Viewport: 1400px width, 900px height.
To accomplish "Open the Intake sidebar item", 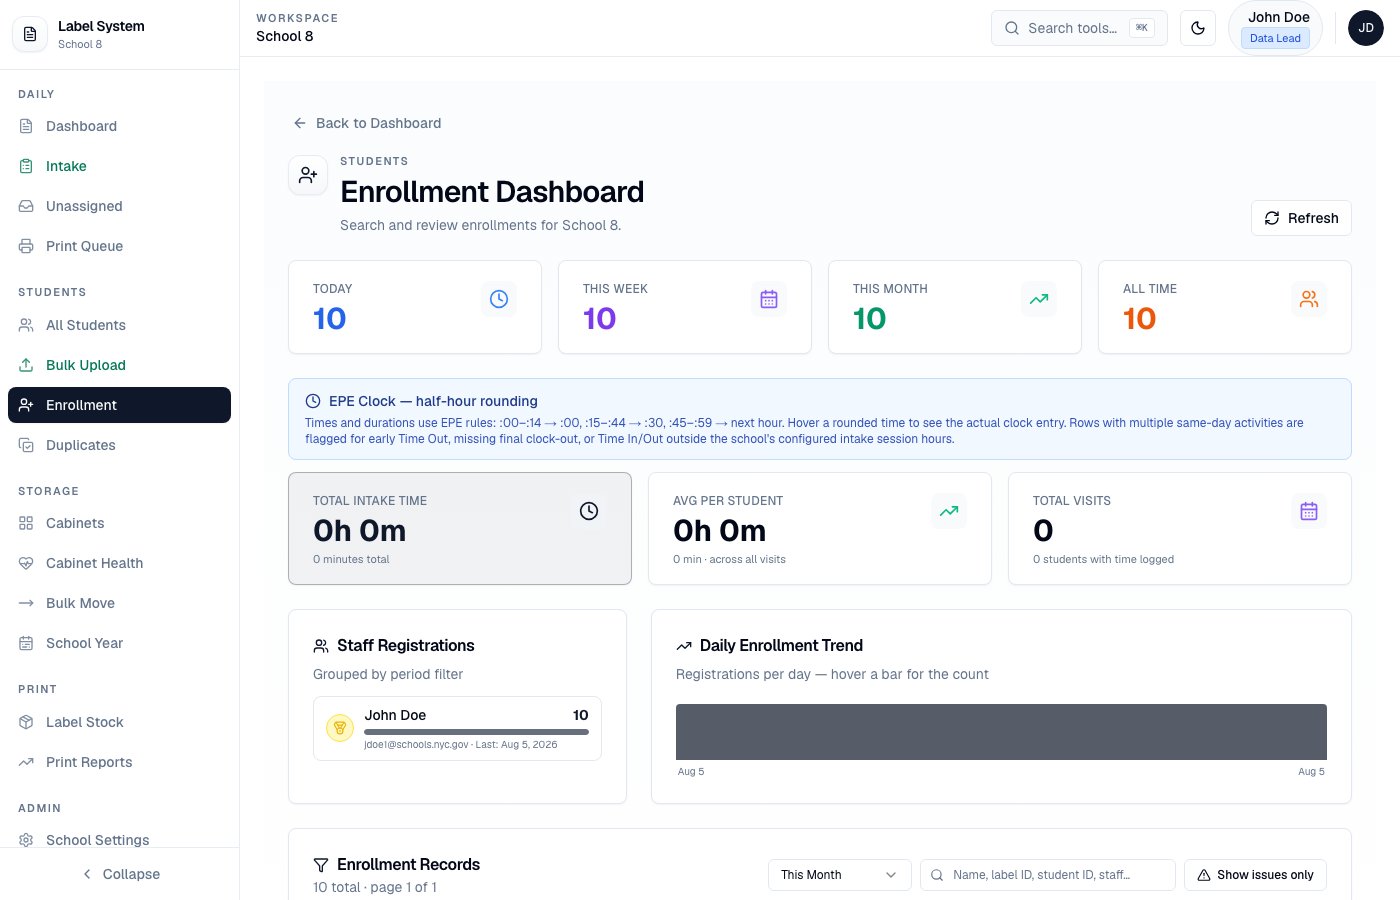I will click(x=119, y=166).
